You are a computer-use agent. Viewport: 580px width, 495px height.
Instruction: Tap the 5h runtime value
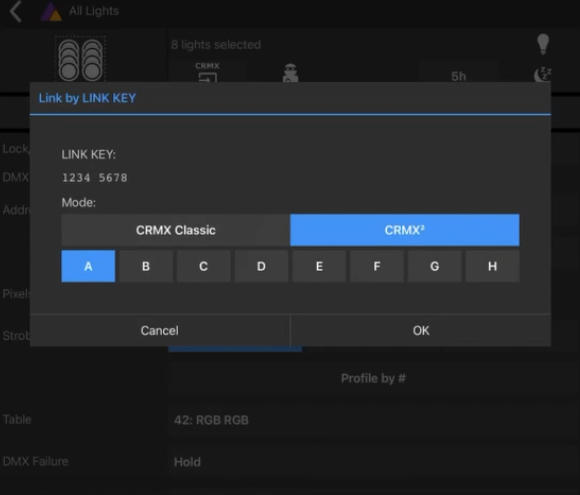[x=459, y=76]
